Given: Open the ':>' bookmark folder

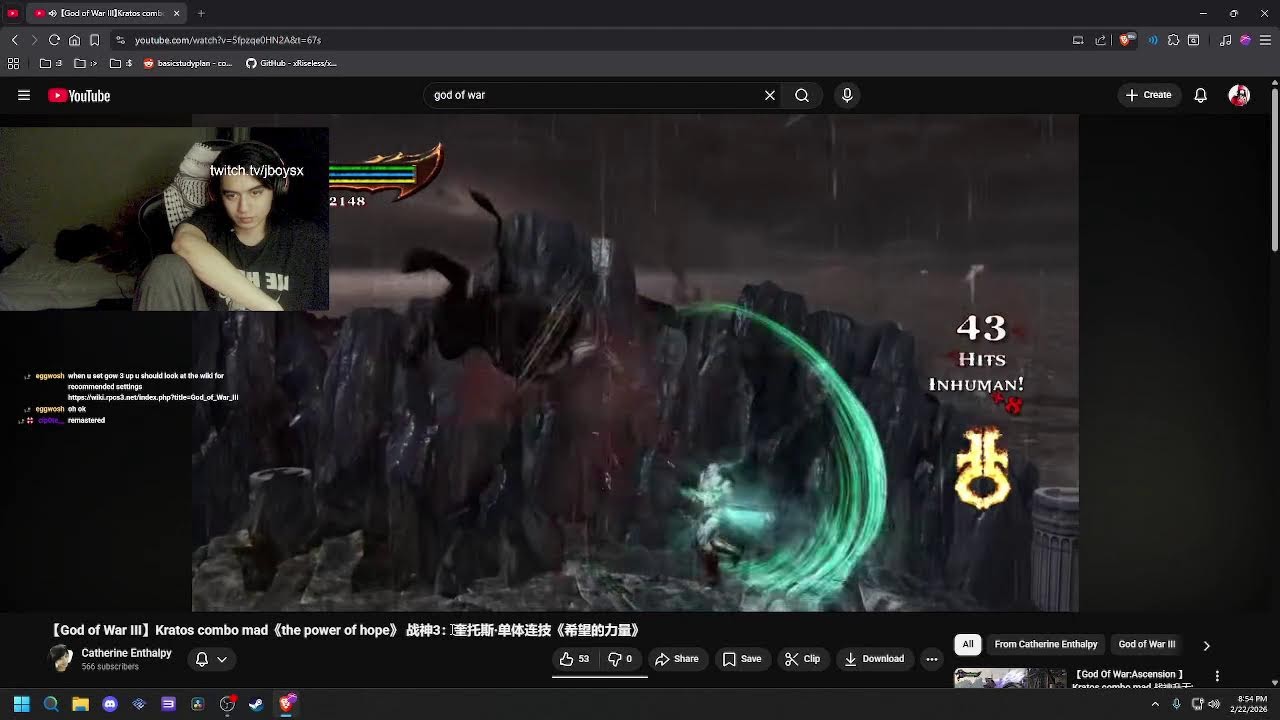Looking at the screenshot, I should click(x=86, y=63).
